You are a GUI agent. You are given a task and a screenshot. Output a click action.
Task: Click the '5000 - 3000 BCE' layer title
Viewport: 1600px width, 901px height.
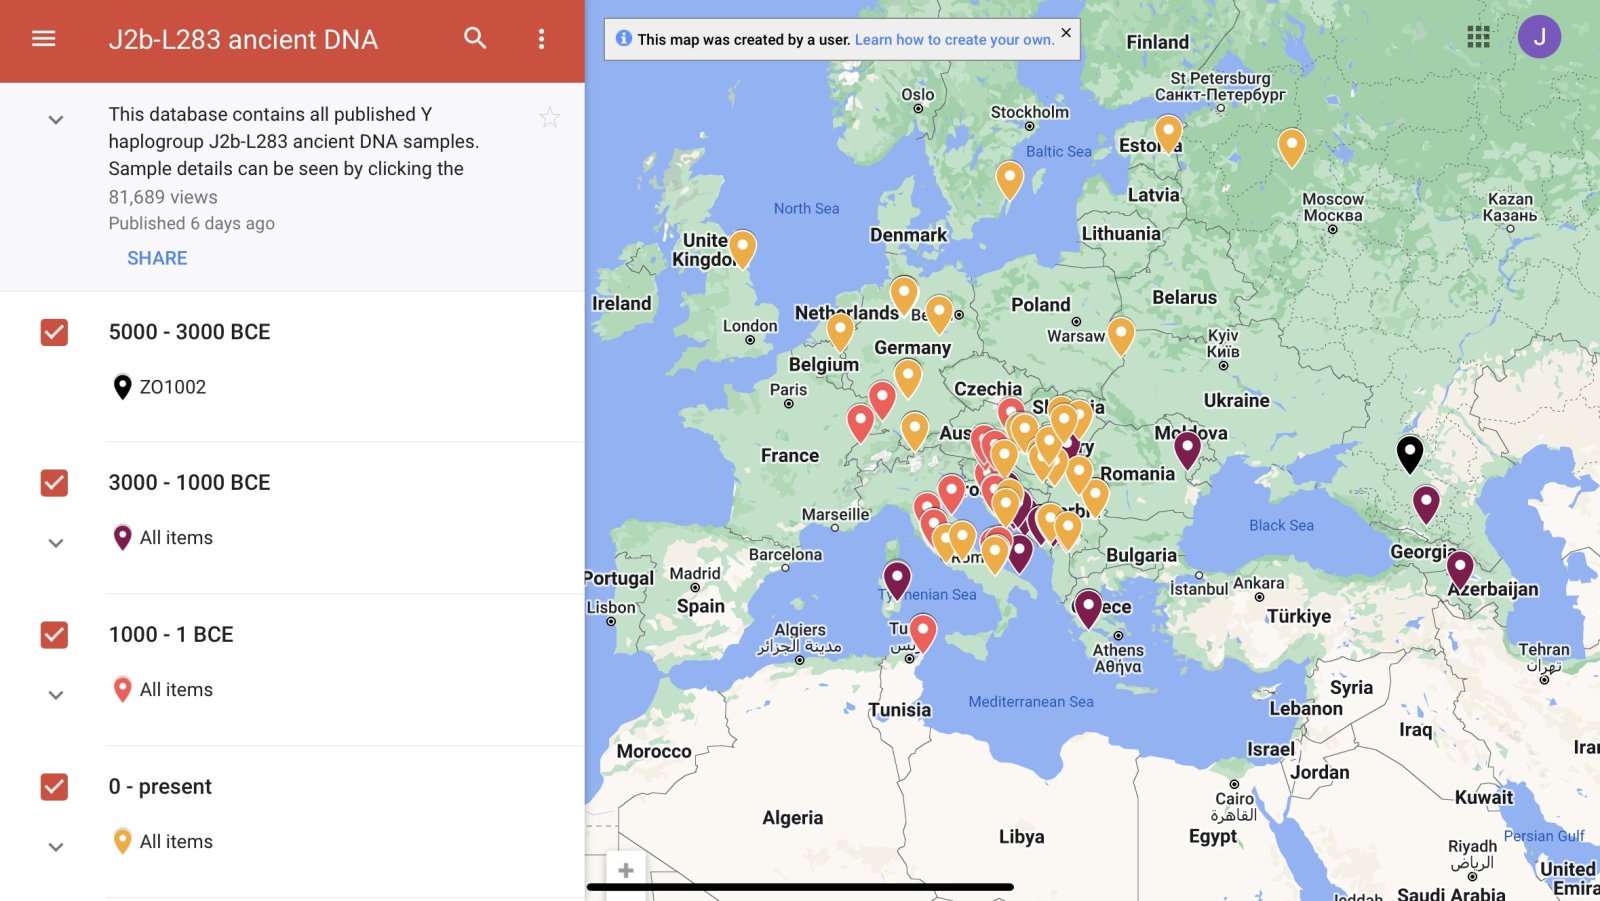[189, 332]
